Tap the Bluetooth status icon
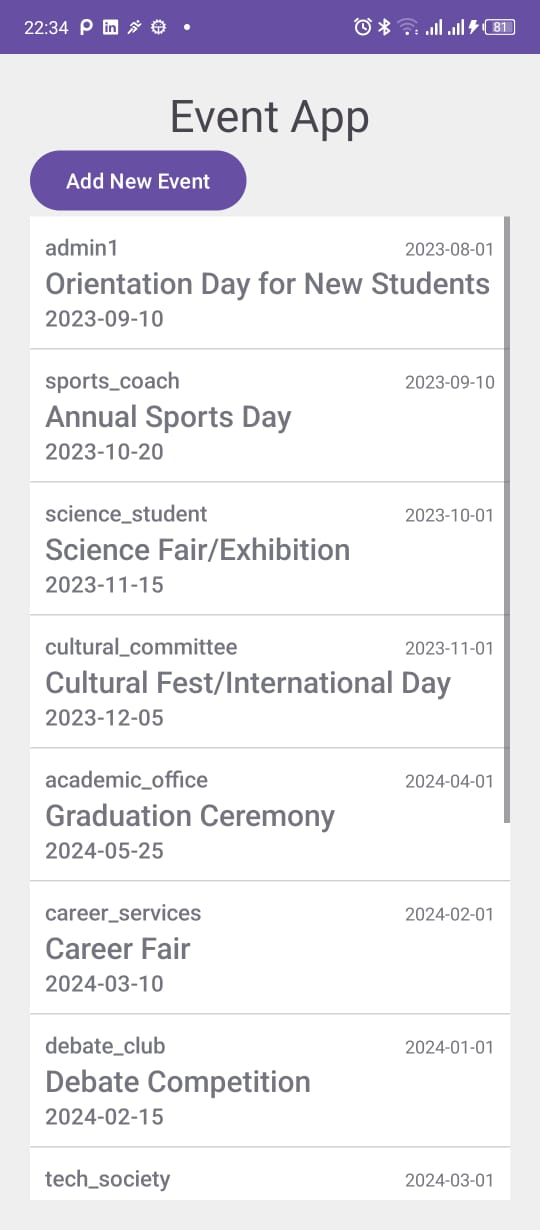540x1230 pixels. [x=384, y=27]
